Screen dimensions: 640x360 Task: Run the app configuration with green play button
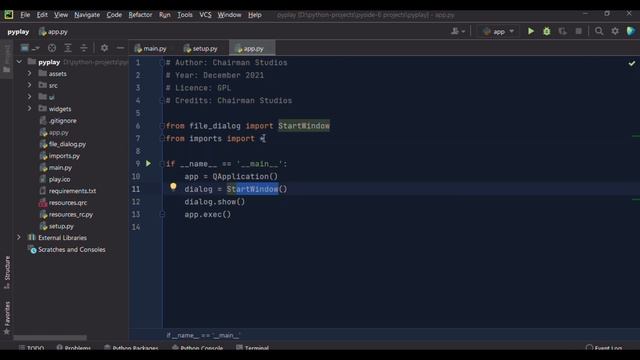click(x=531, y=31)
